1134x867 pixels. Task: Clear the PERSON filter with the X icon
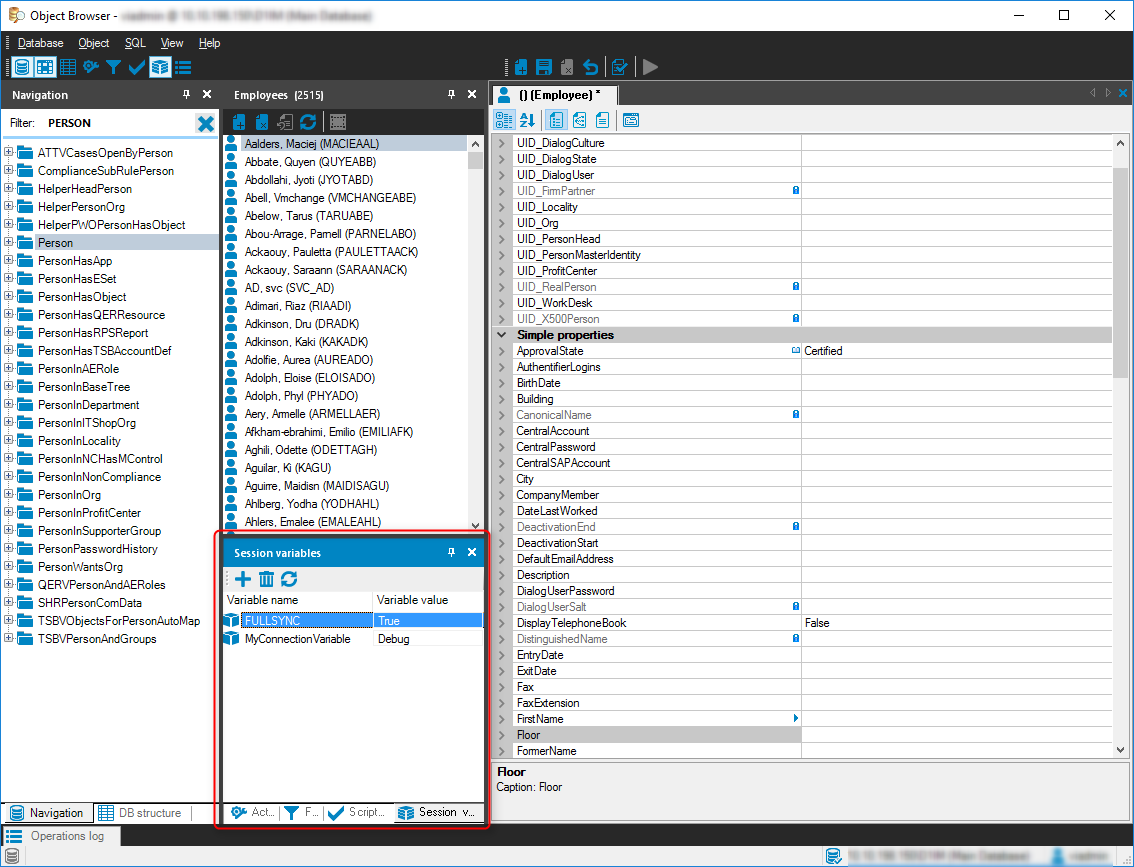click(205, 123)
